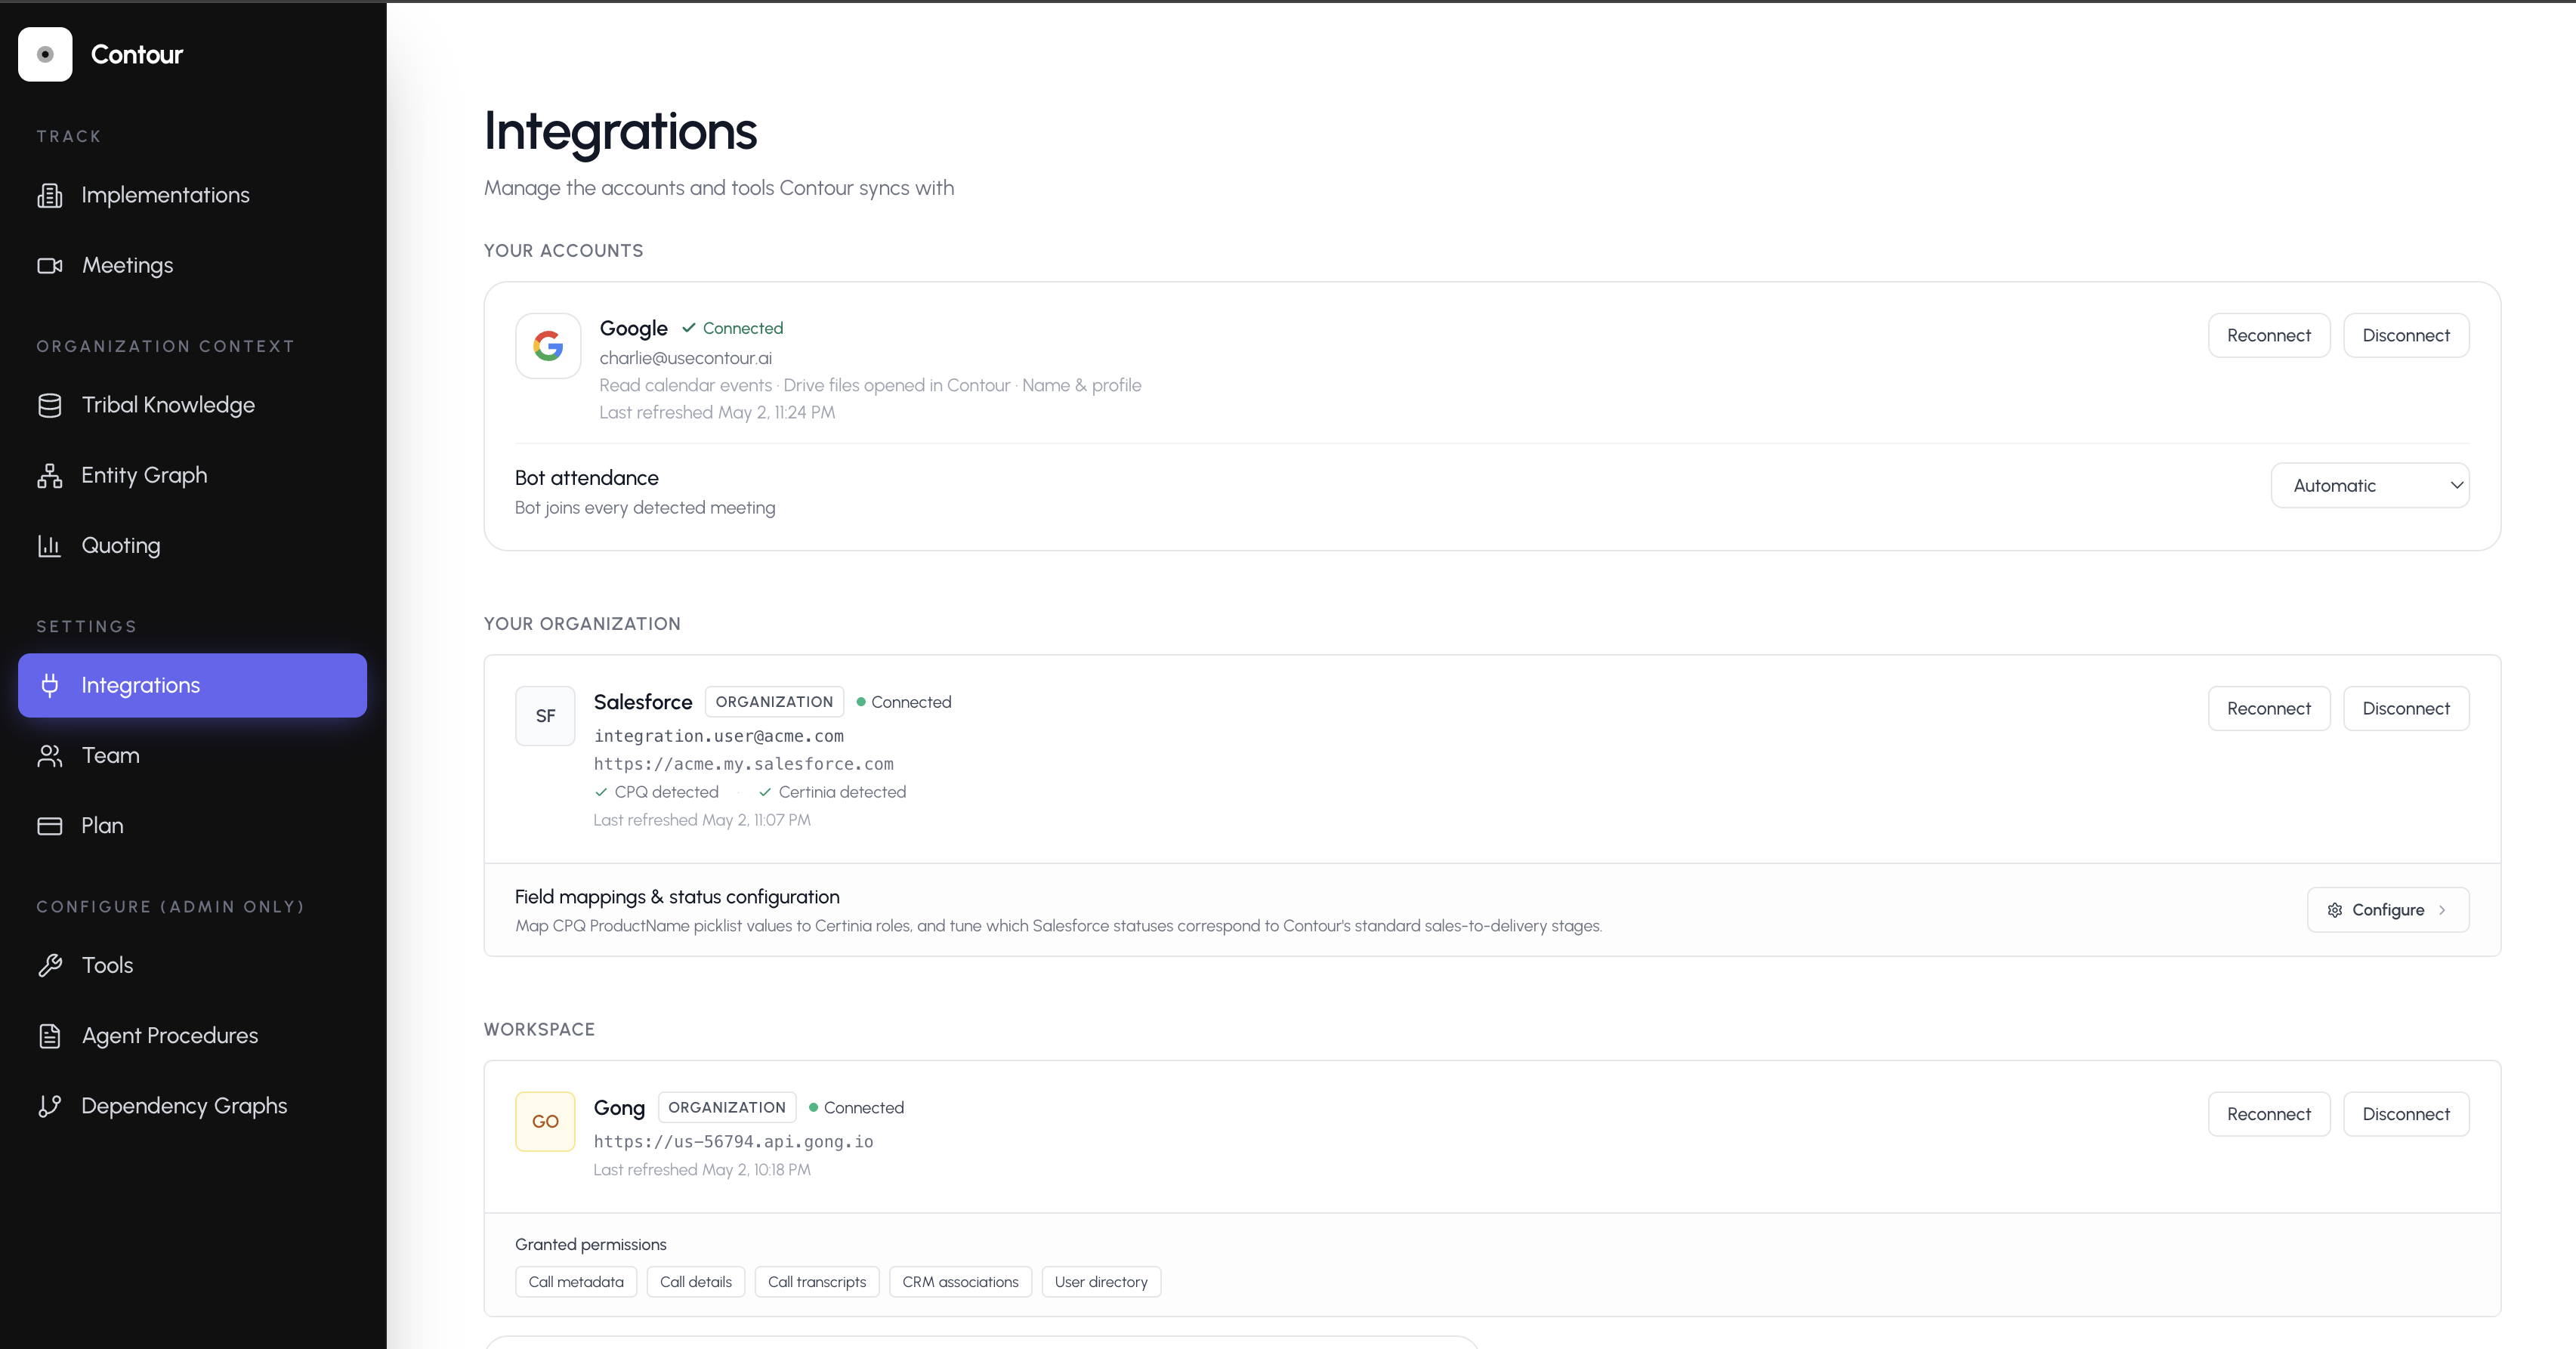Click the Dependency Graphs branch icon
Viewport: 2576px width, 1349px height.
[49, 1105]
